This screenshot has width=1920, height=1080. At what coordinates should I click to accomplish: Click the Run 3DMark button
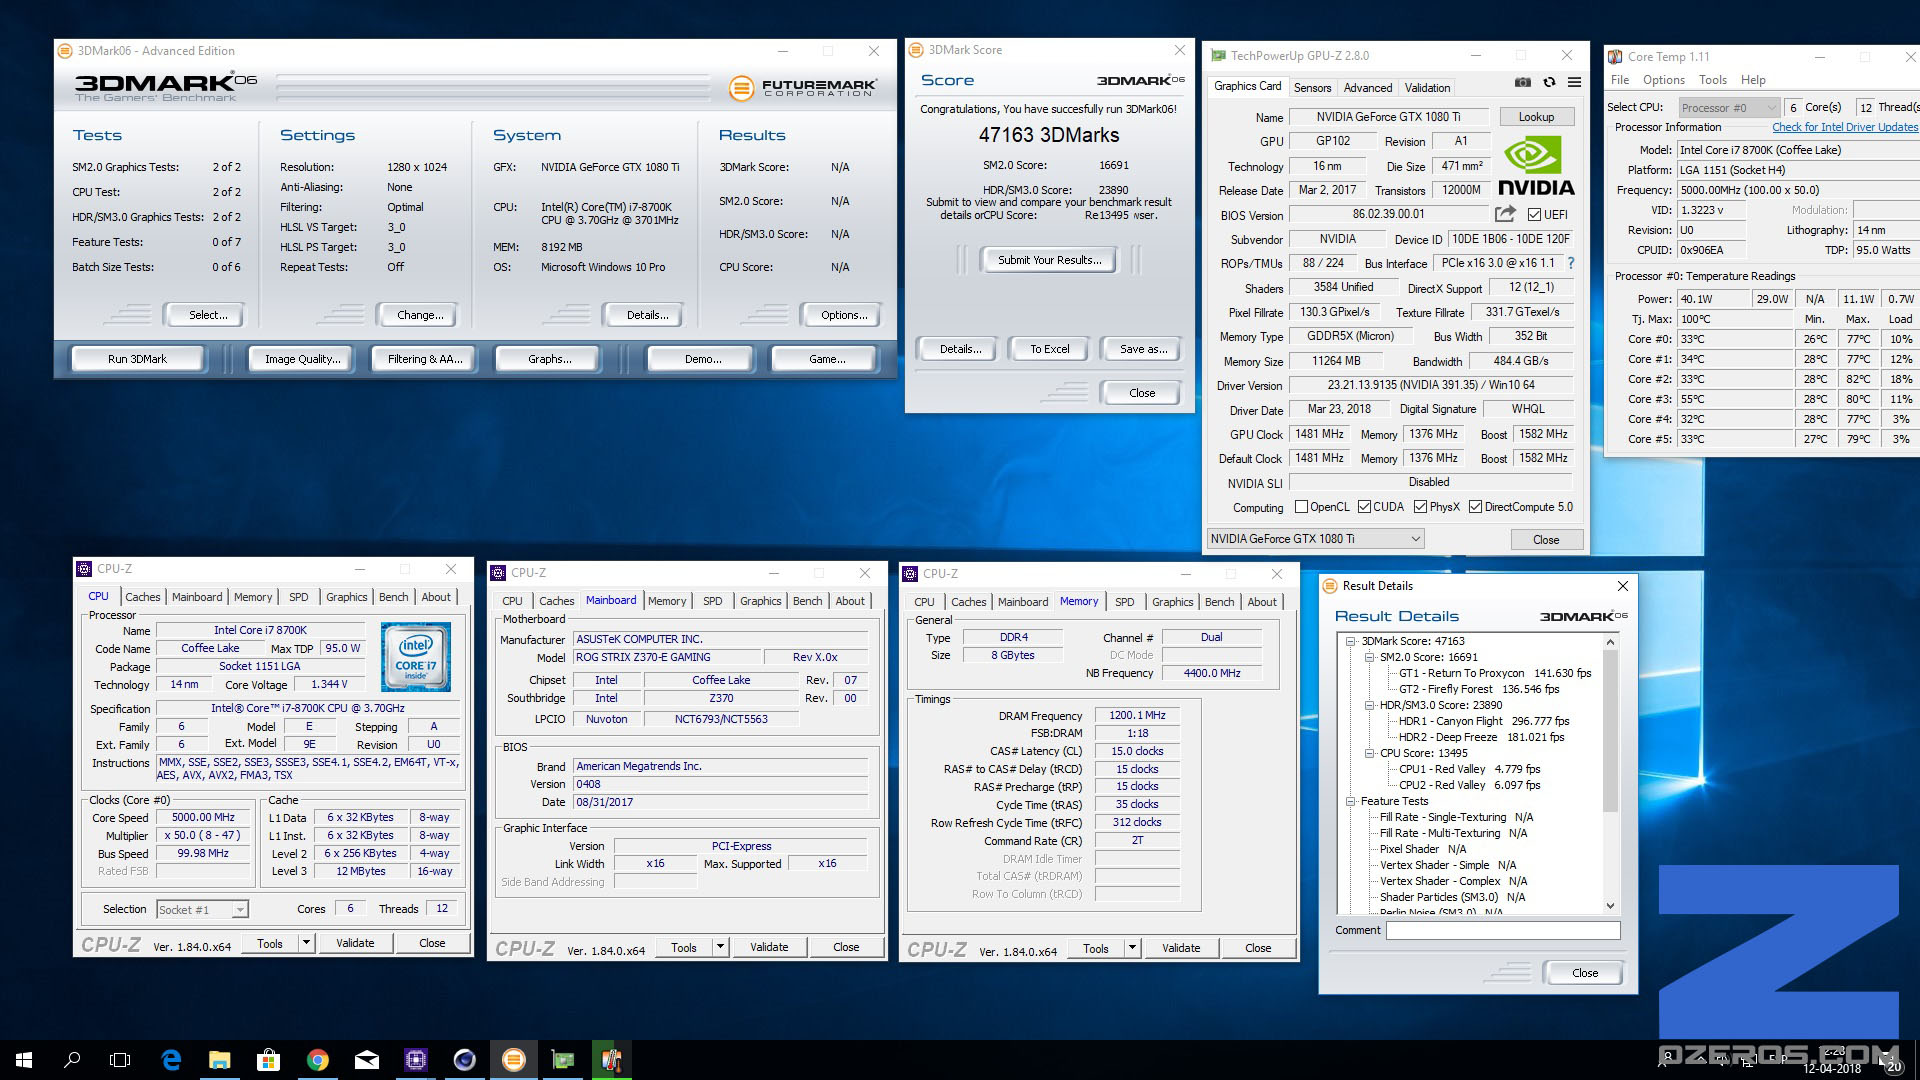(x=138, y=359)
